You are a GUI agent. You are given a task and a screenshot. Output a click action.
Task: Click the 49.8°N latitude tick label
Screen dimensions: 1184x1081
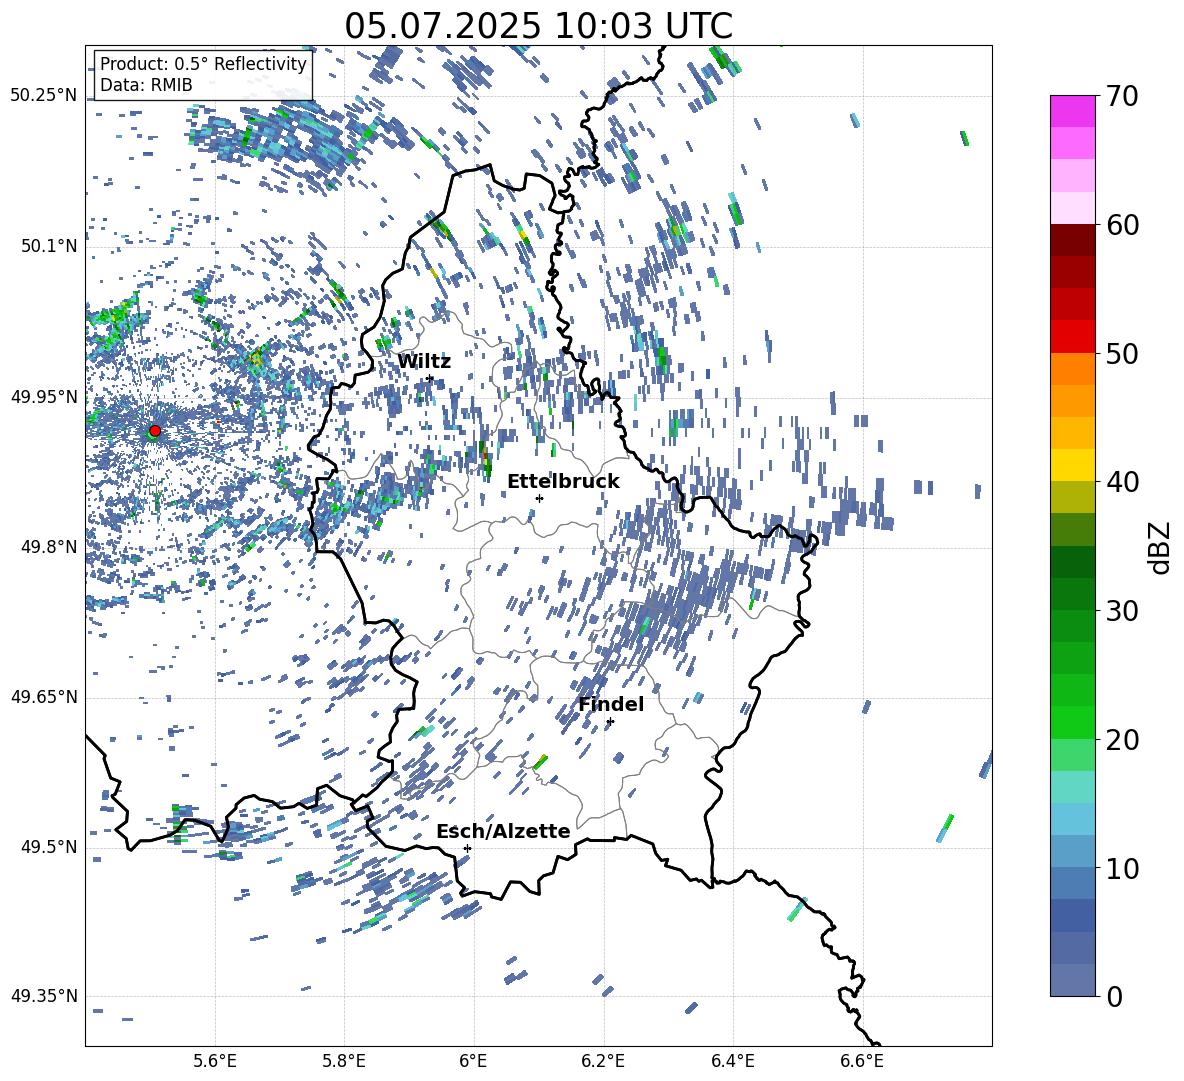coord(49,546)
